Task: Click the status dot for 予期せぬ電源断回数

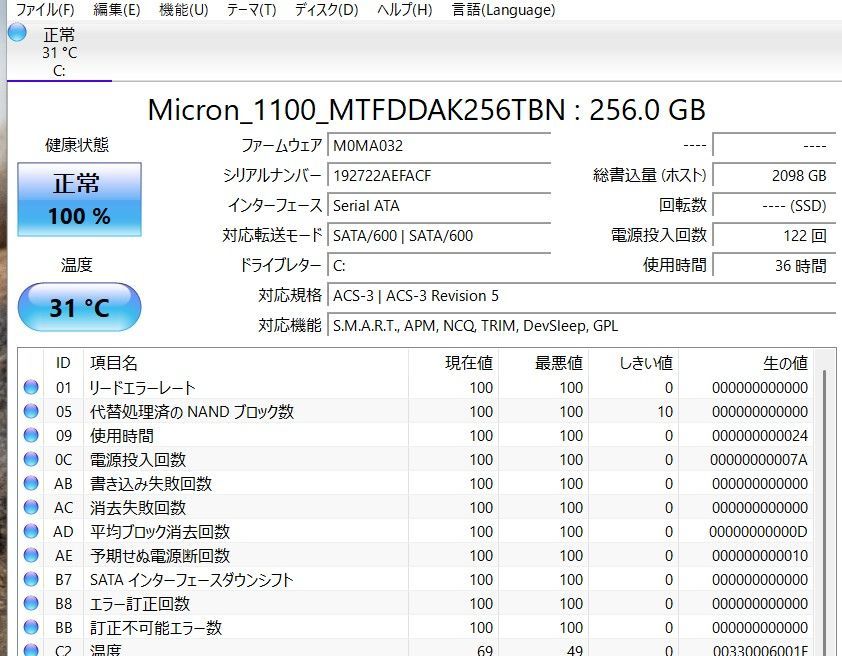Action: point(33,555)
